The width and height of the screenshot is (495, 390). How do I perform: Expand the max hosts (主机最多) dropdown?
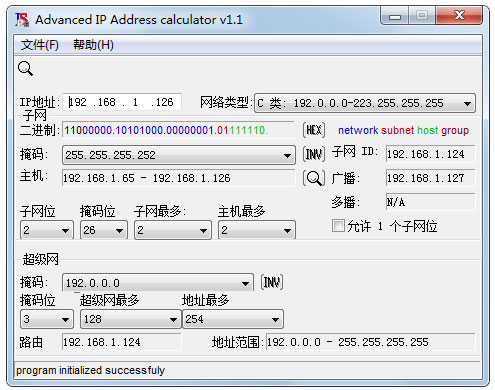257,230
